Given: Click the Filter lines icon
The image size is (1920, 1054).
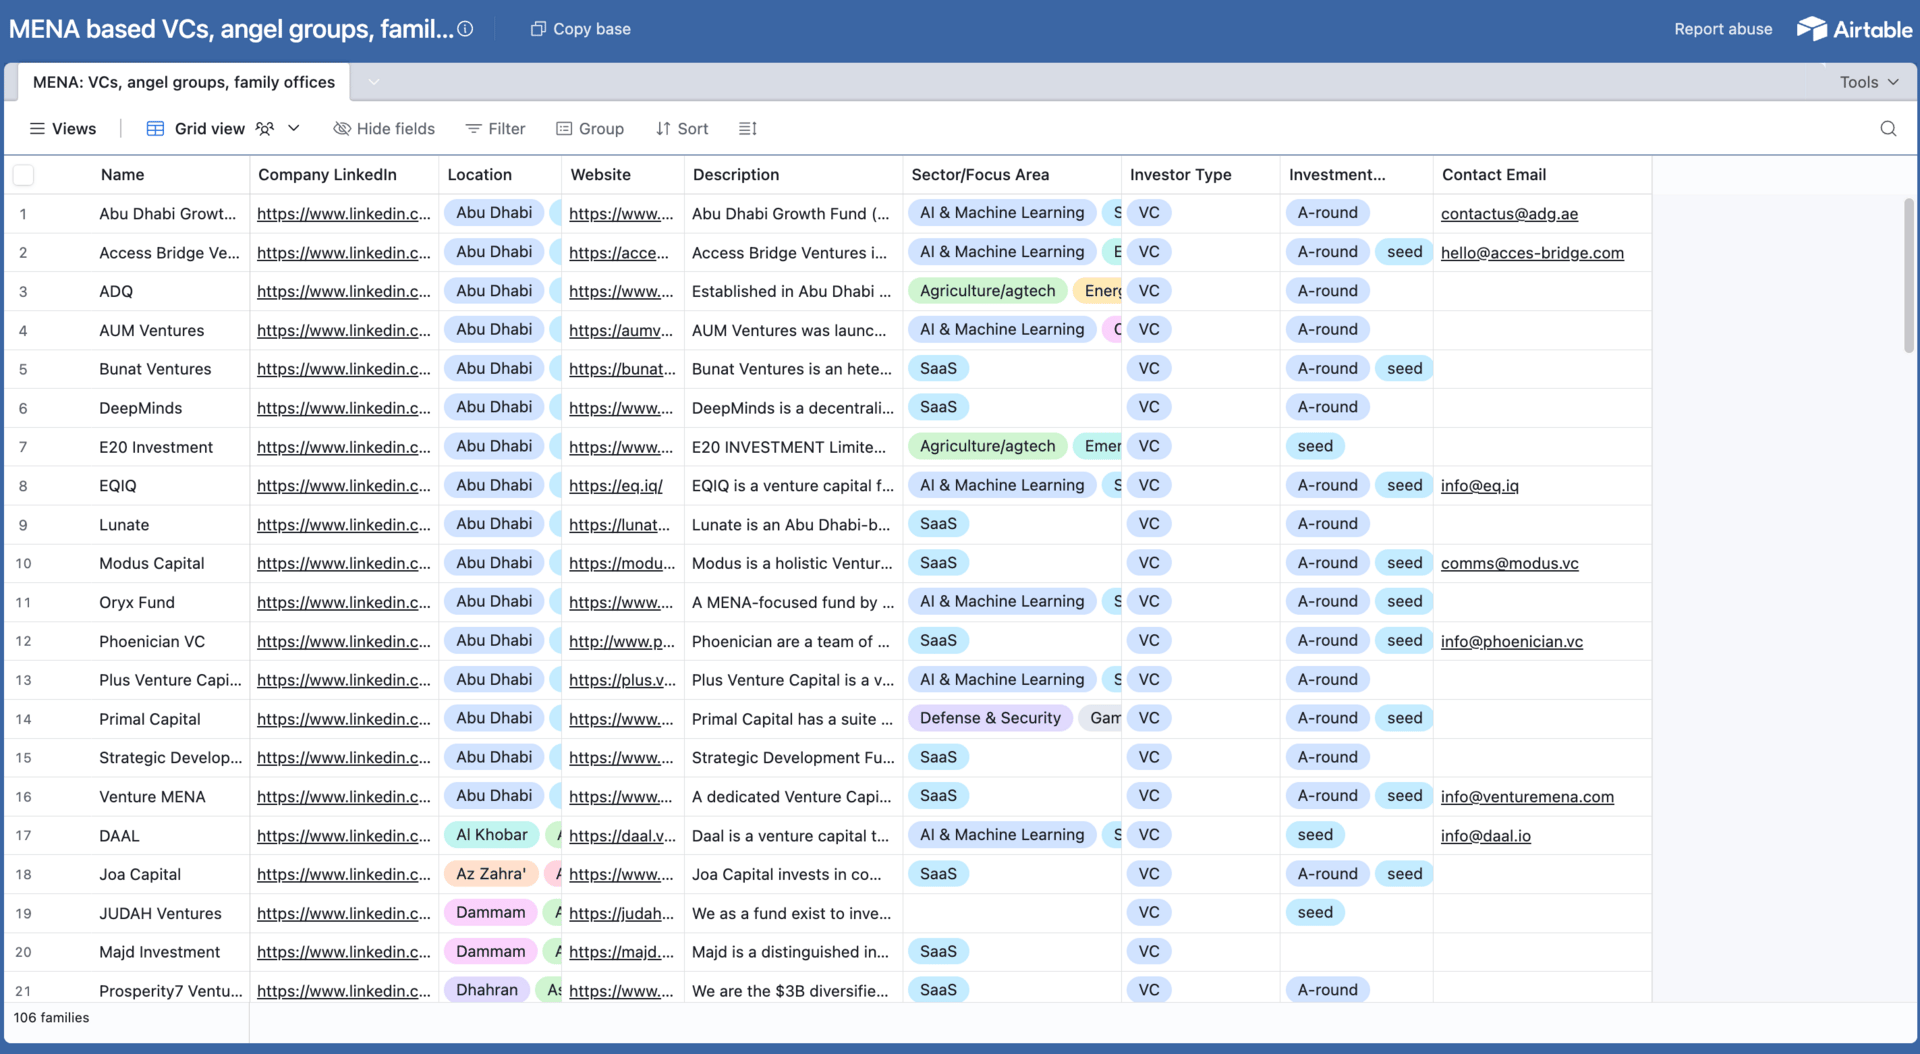Looking at the screenshot, I should pos(474,128).
